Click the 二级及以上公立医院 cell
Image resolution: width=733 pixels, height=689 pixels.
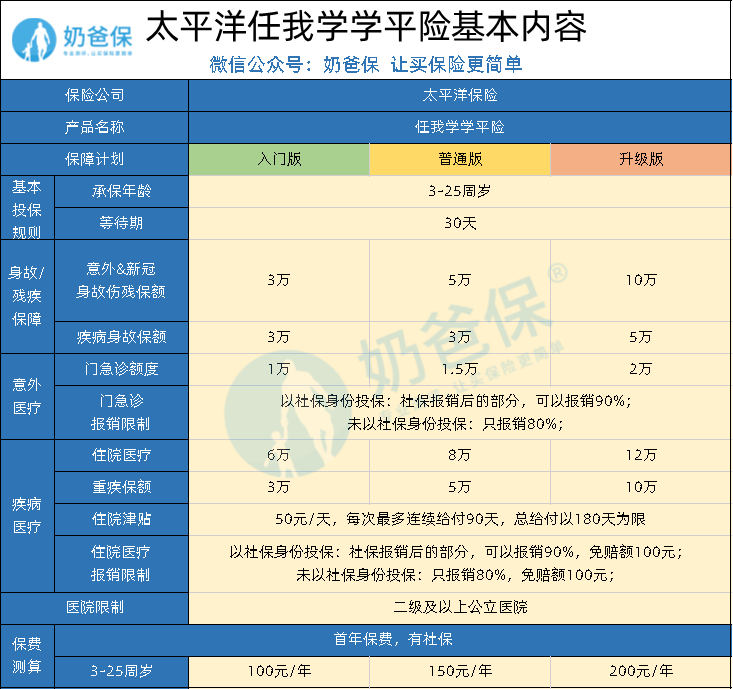point(460,608)
